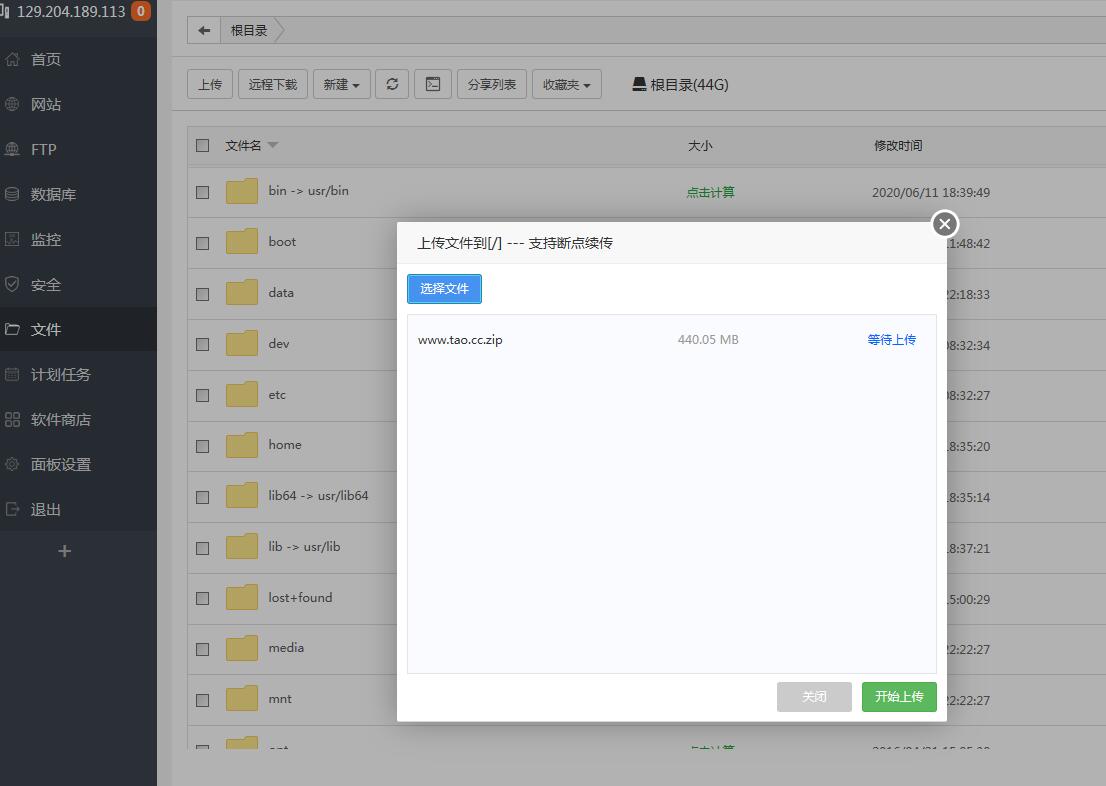1106x786 pixels.
Task: Open the terminal icon in the toolbar
Action: click(x=433, y=84)
